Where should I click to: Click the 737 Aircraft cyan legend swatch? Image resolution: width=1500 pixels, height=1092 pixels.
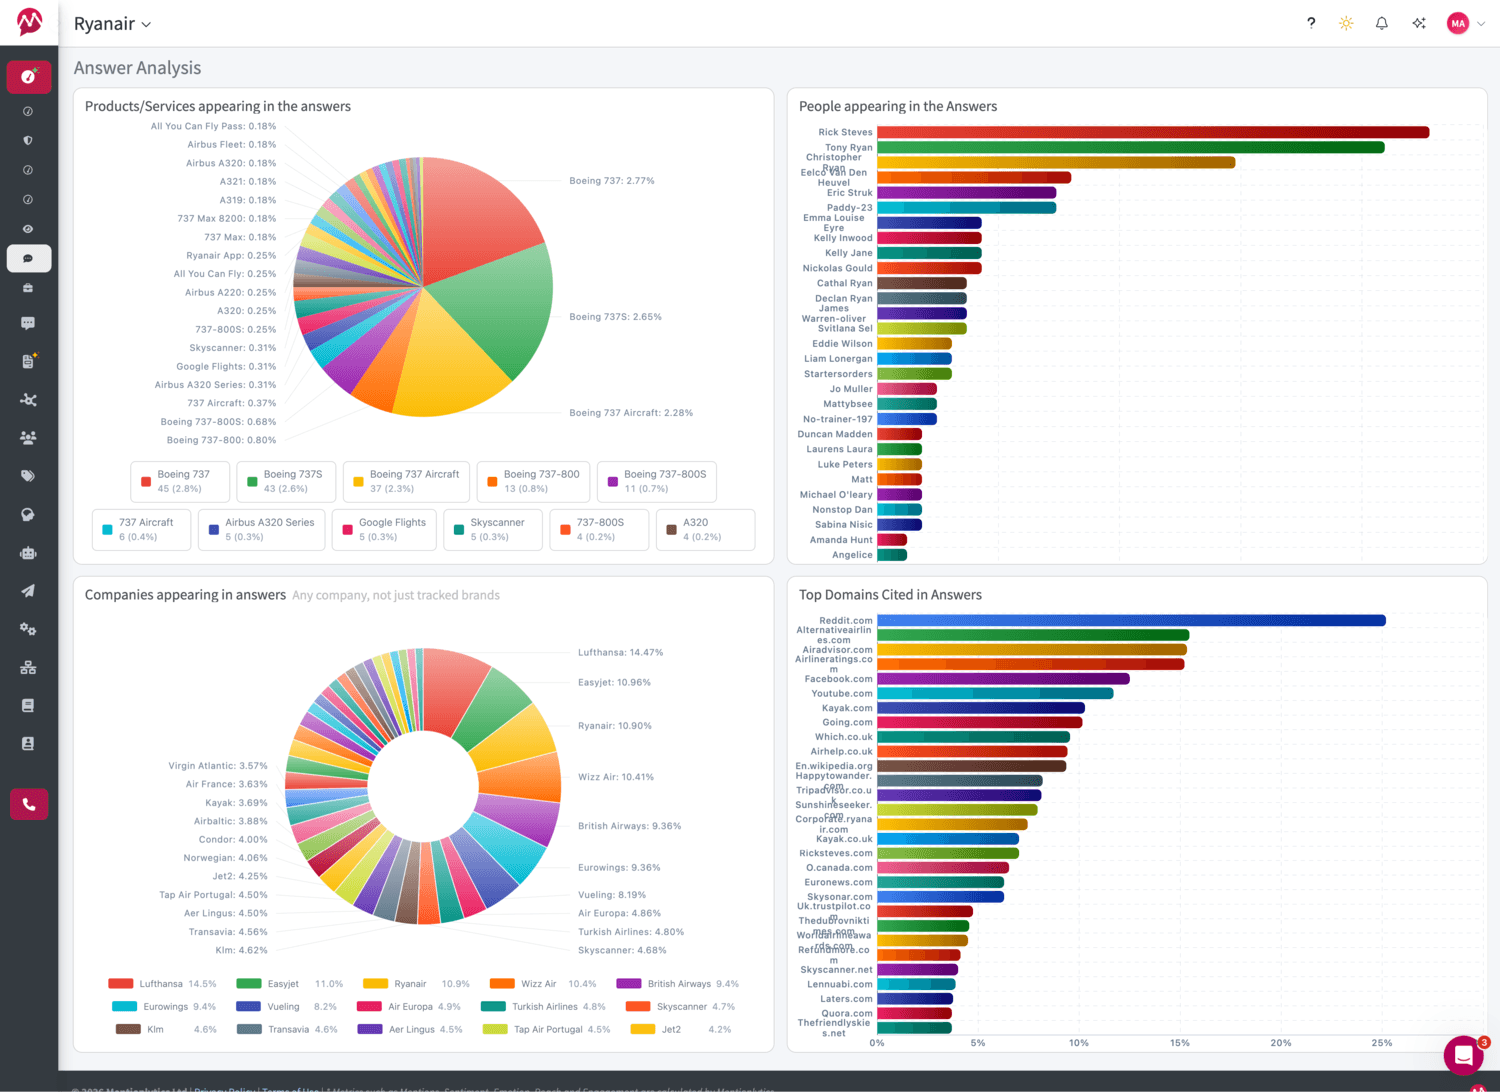(107, 530)
